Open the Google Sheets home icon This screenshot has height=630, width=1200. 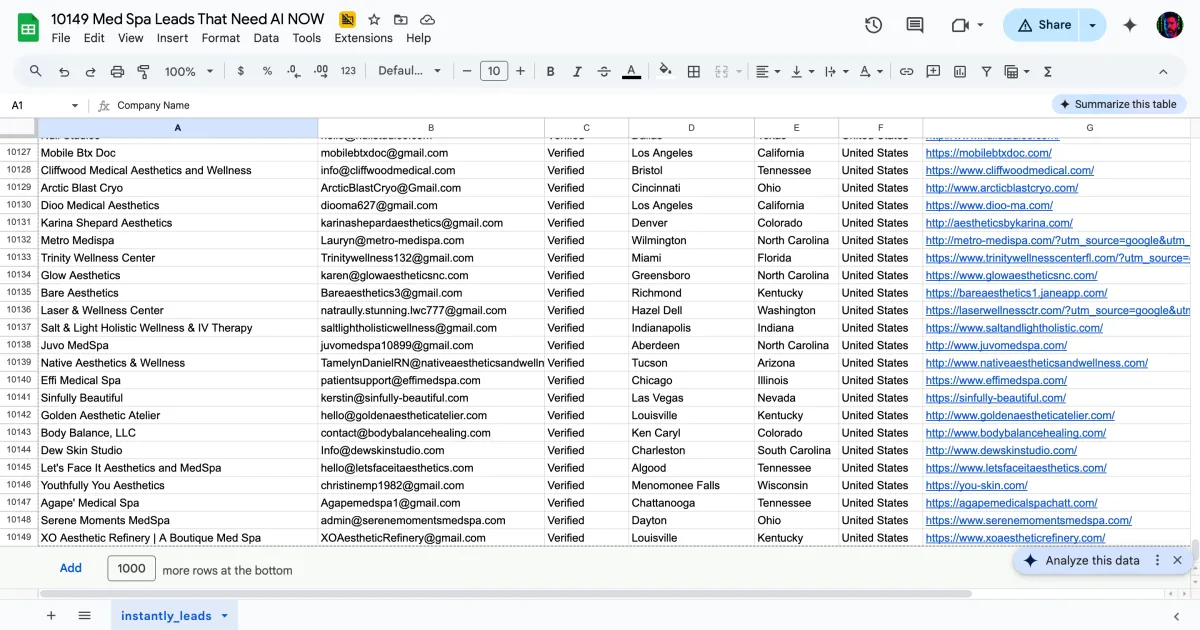click(x=28, y=27)
